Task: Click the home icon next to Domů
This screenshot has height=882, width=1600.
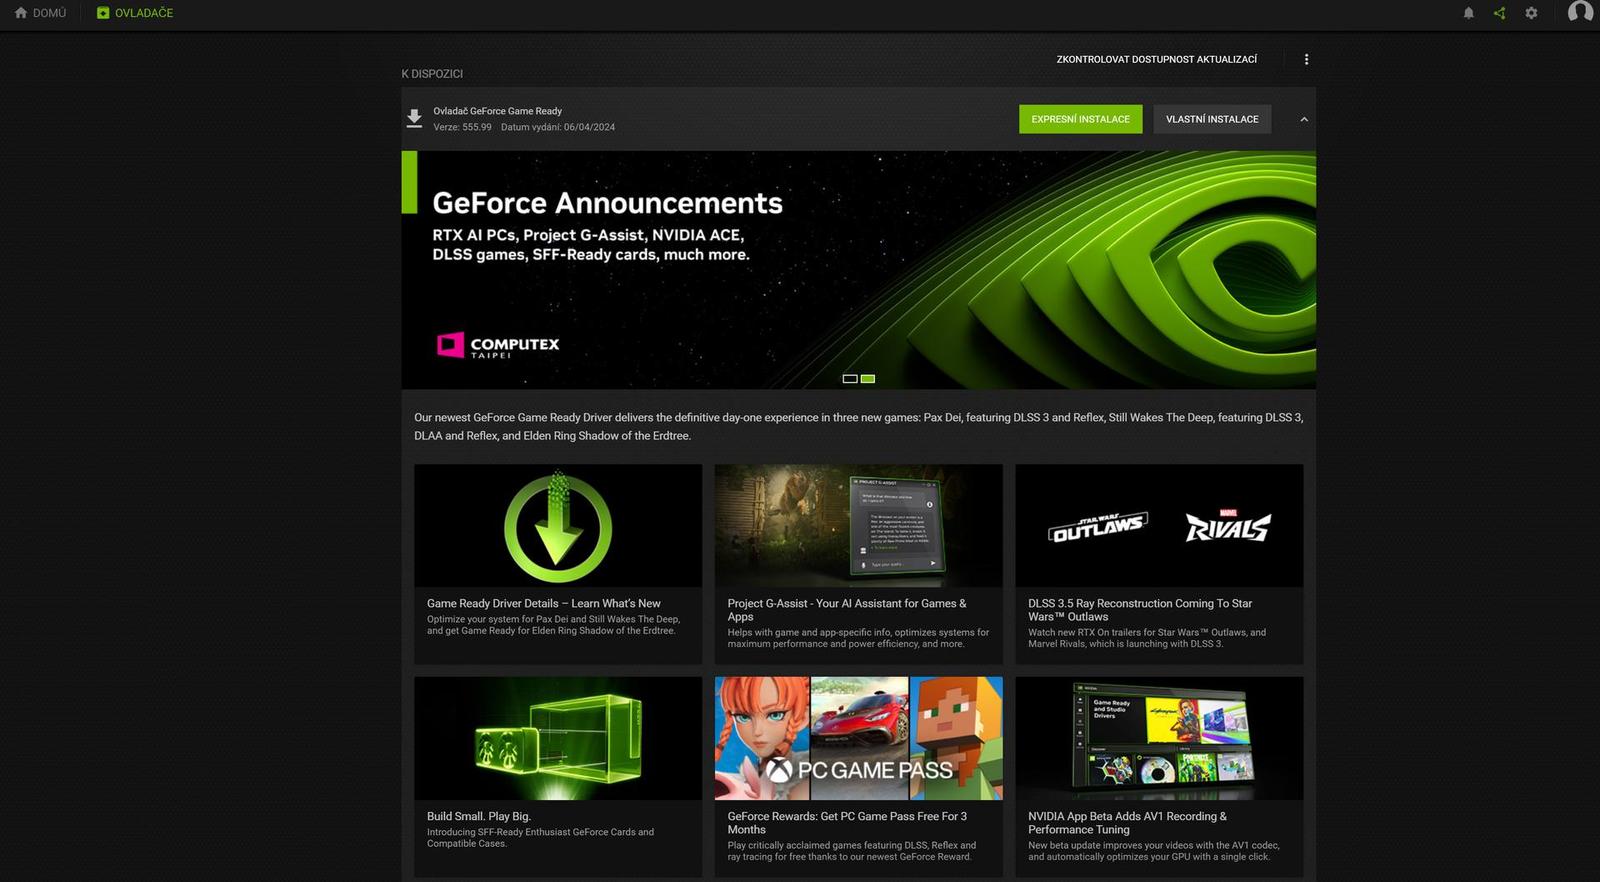Action: (21, 13)
